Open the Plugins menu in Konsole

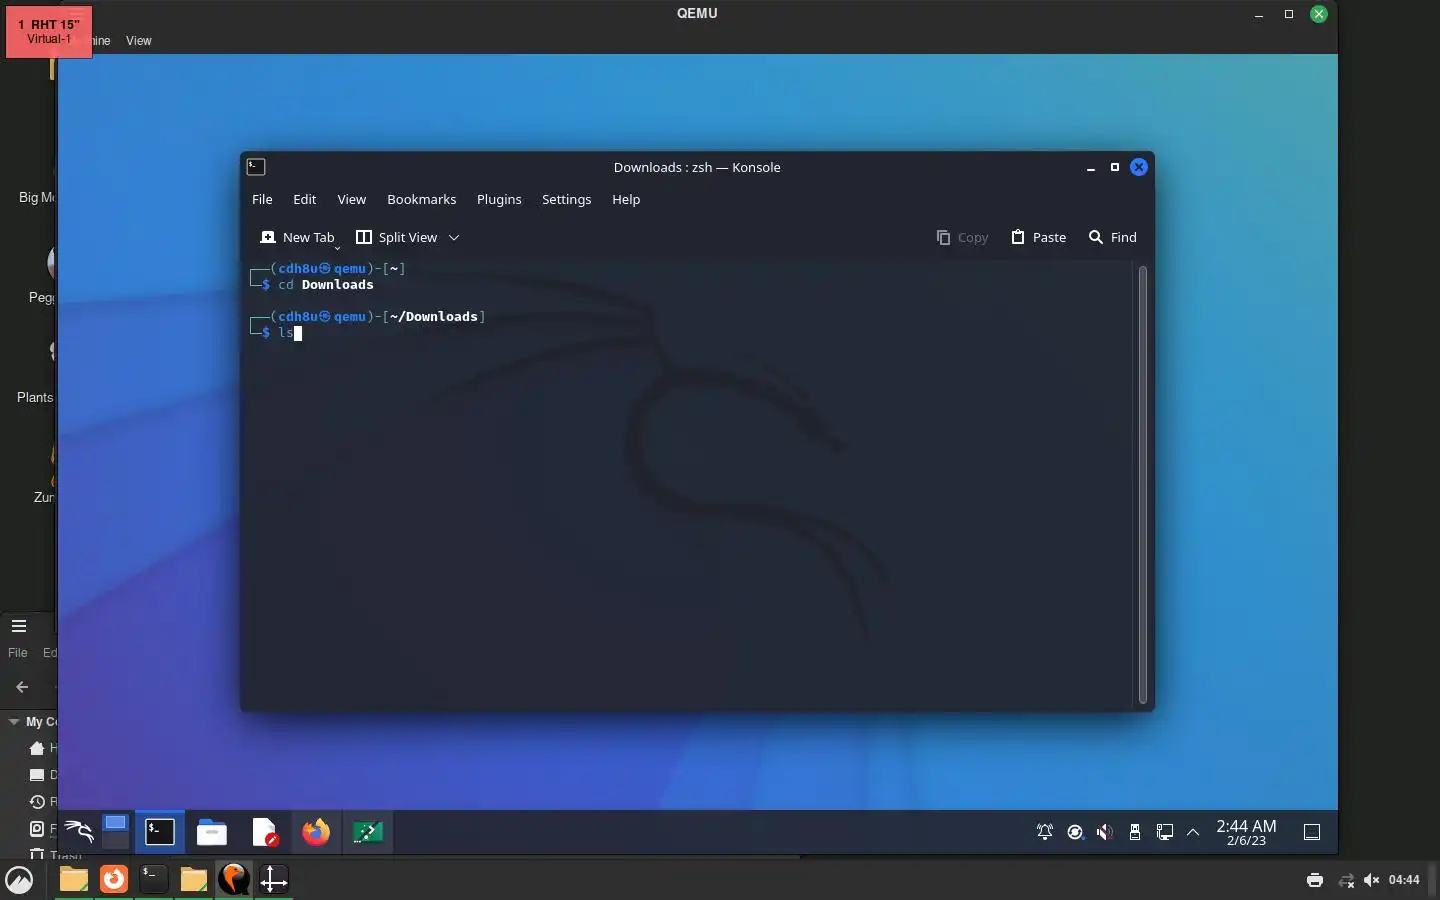point(499,199)
